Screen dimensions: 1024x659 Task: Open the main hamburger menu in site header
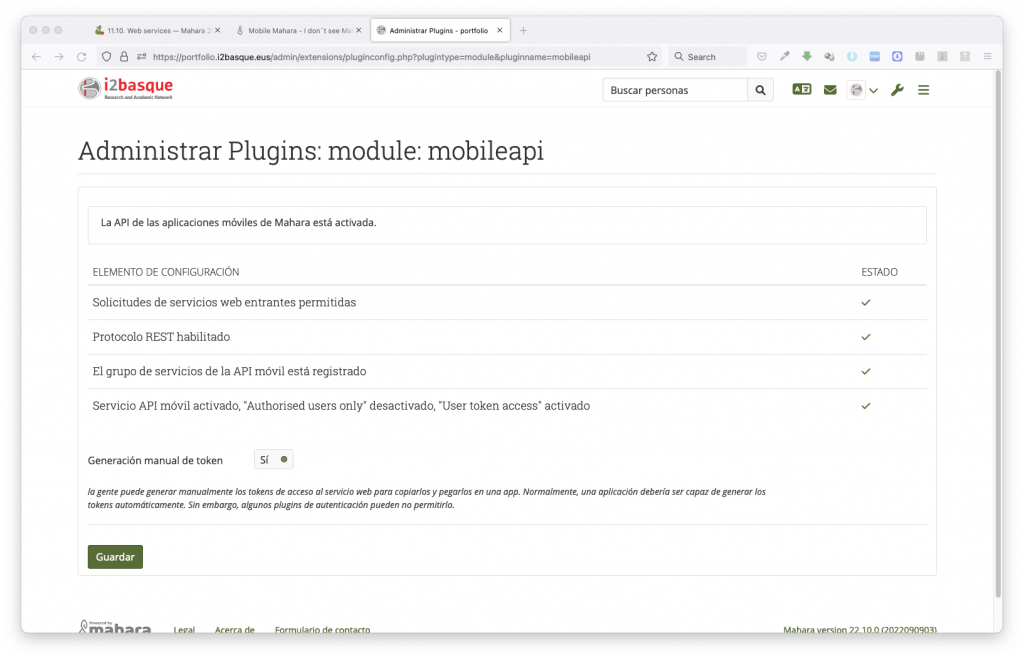(924, 90)
